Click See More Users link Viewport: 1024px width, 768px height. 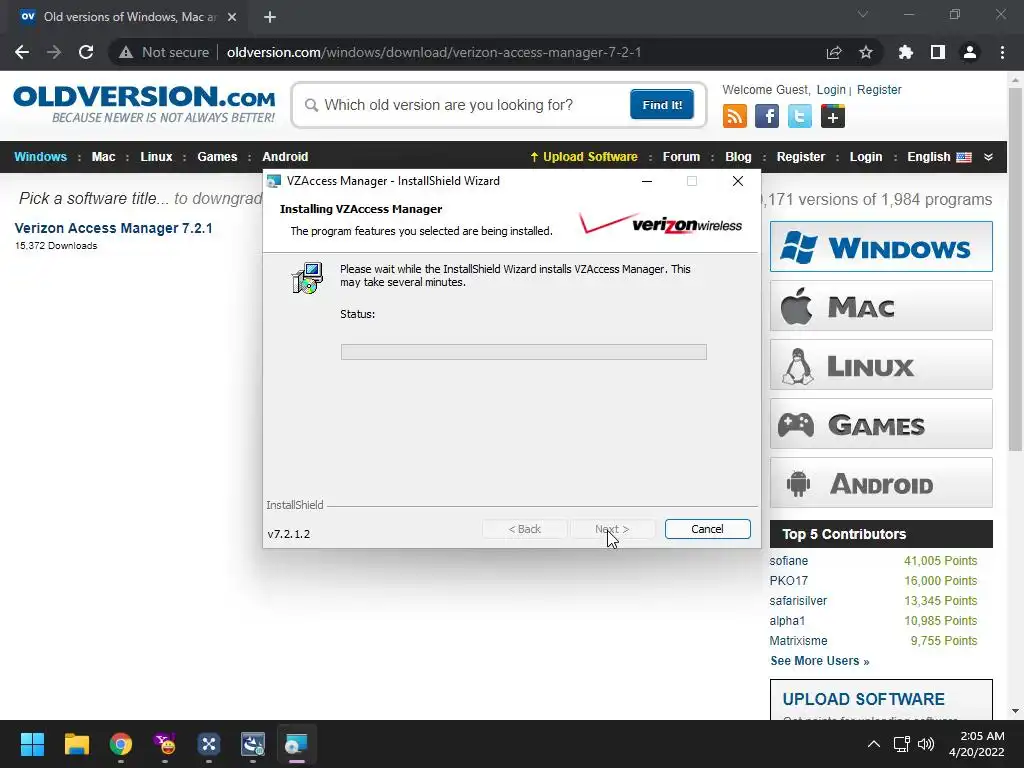(x=820, y=661)
